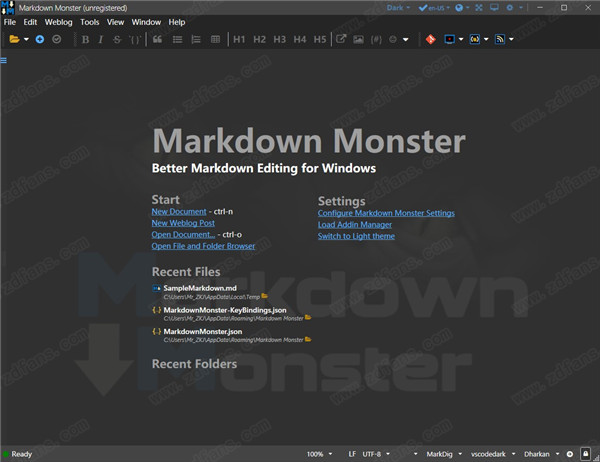Viewport: 600px width, 462px height.
Task: Apply H2 heading
Action: coord(259,39)
